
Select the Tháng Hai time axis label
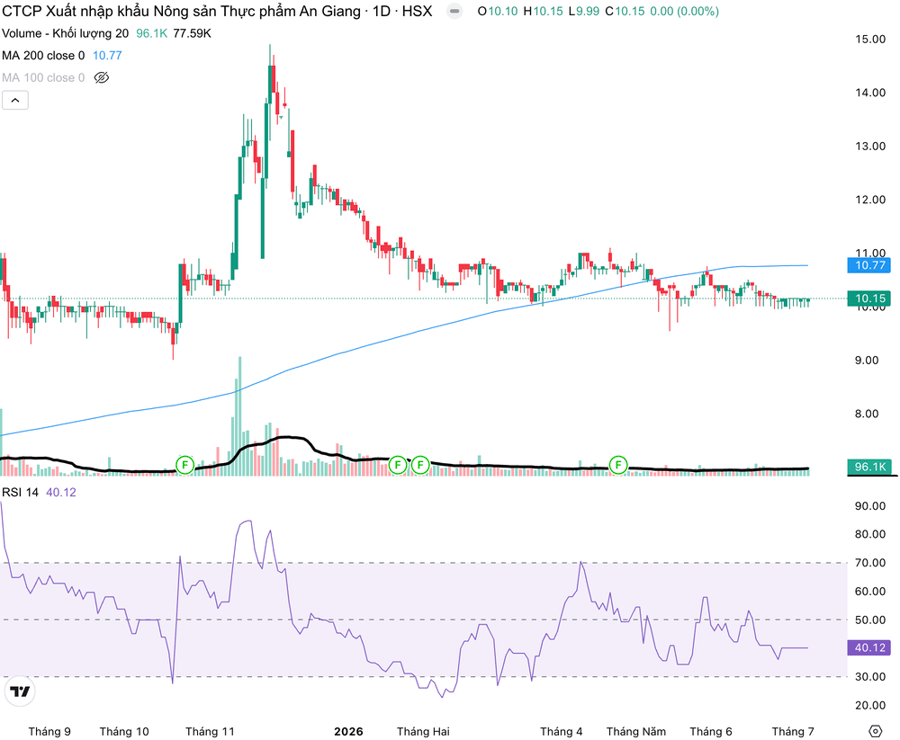pos(423,731)
